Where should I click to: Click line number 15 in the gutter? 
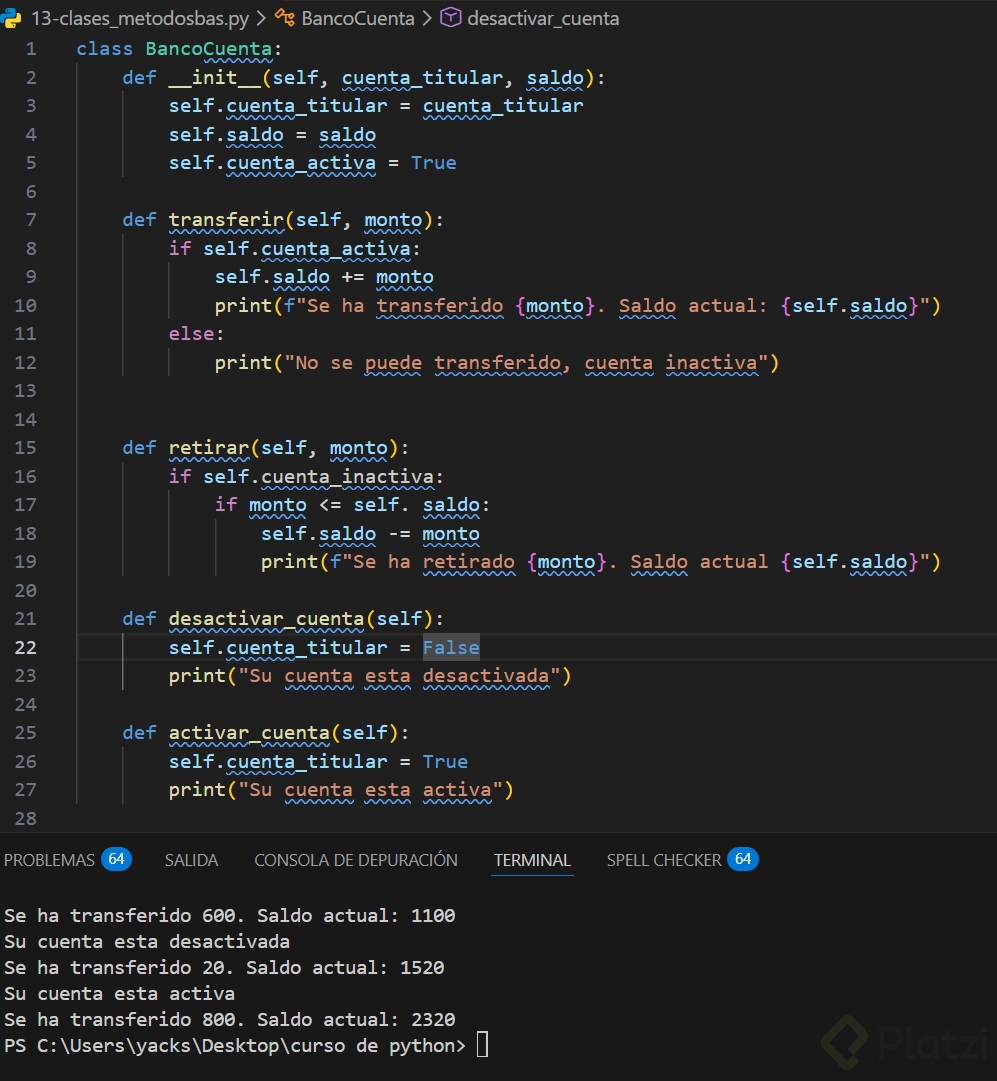pyautogui.click(x=26, y=448)
